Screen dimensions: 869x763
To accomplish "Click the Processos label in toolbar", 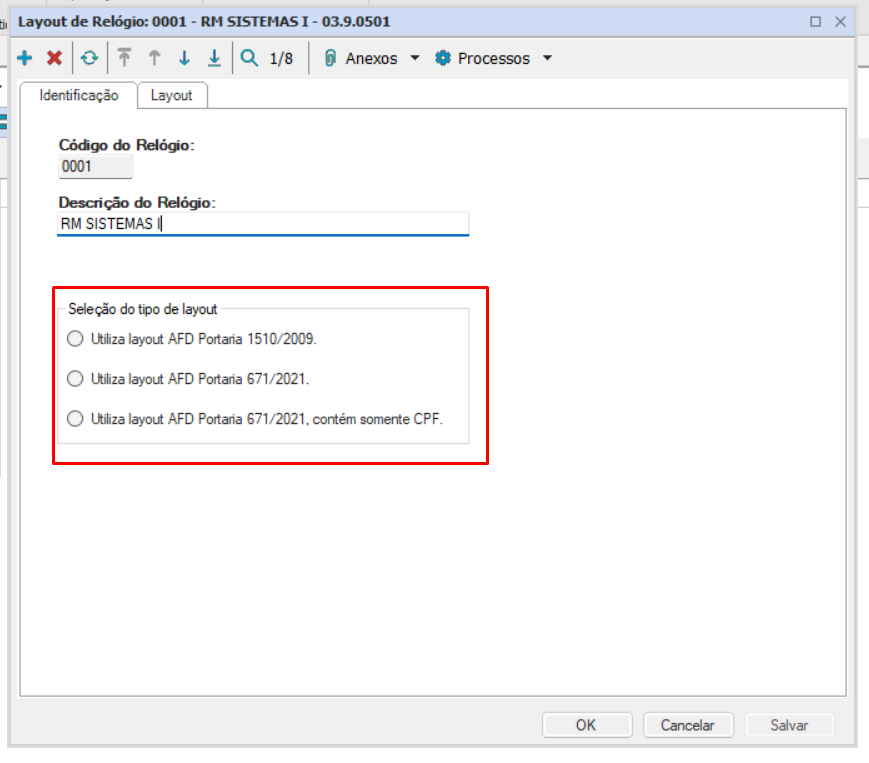I will tap(494, 58).
